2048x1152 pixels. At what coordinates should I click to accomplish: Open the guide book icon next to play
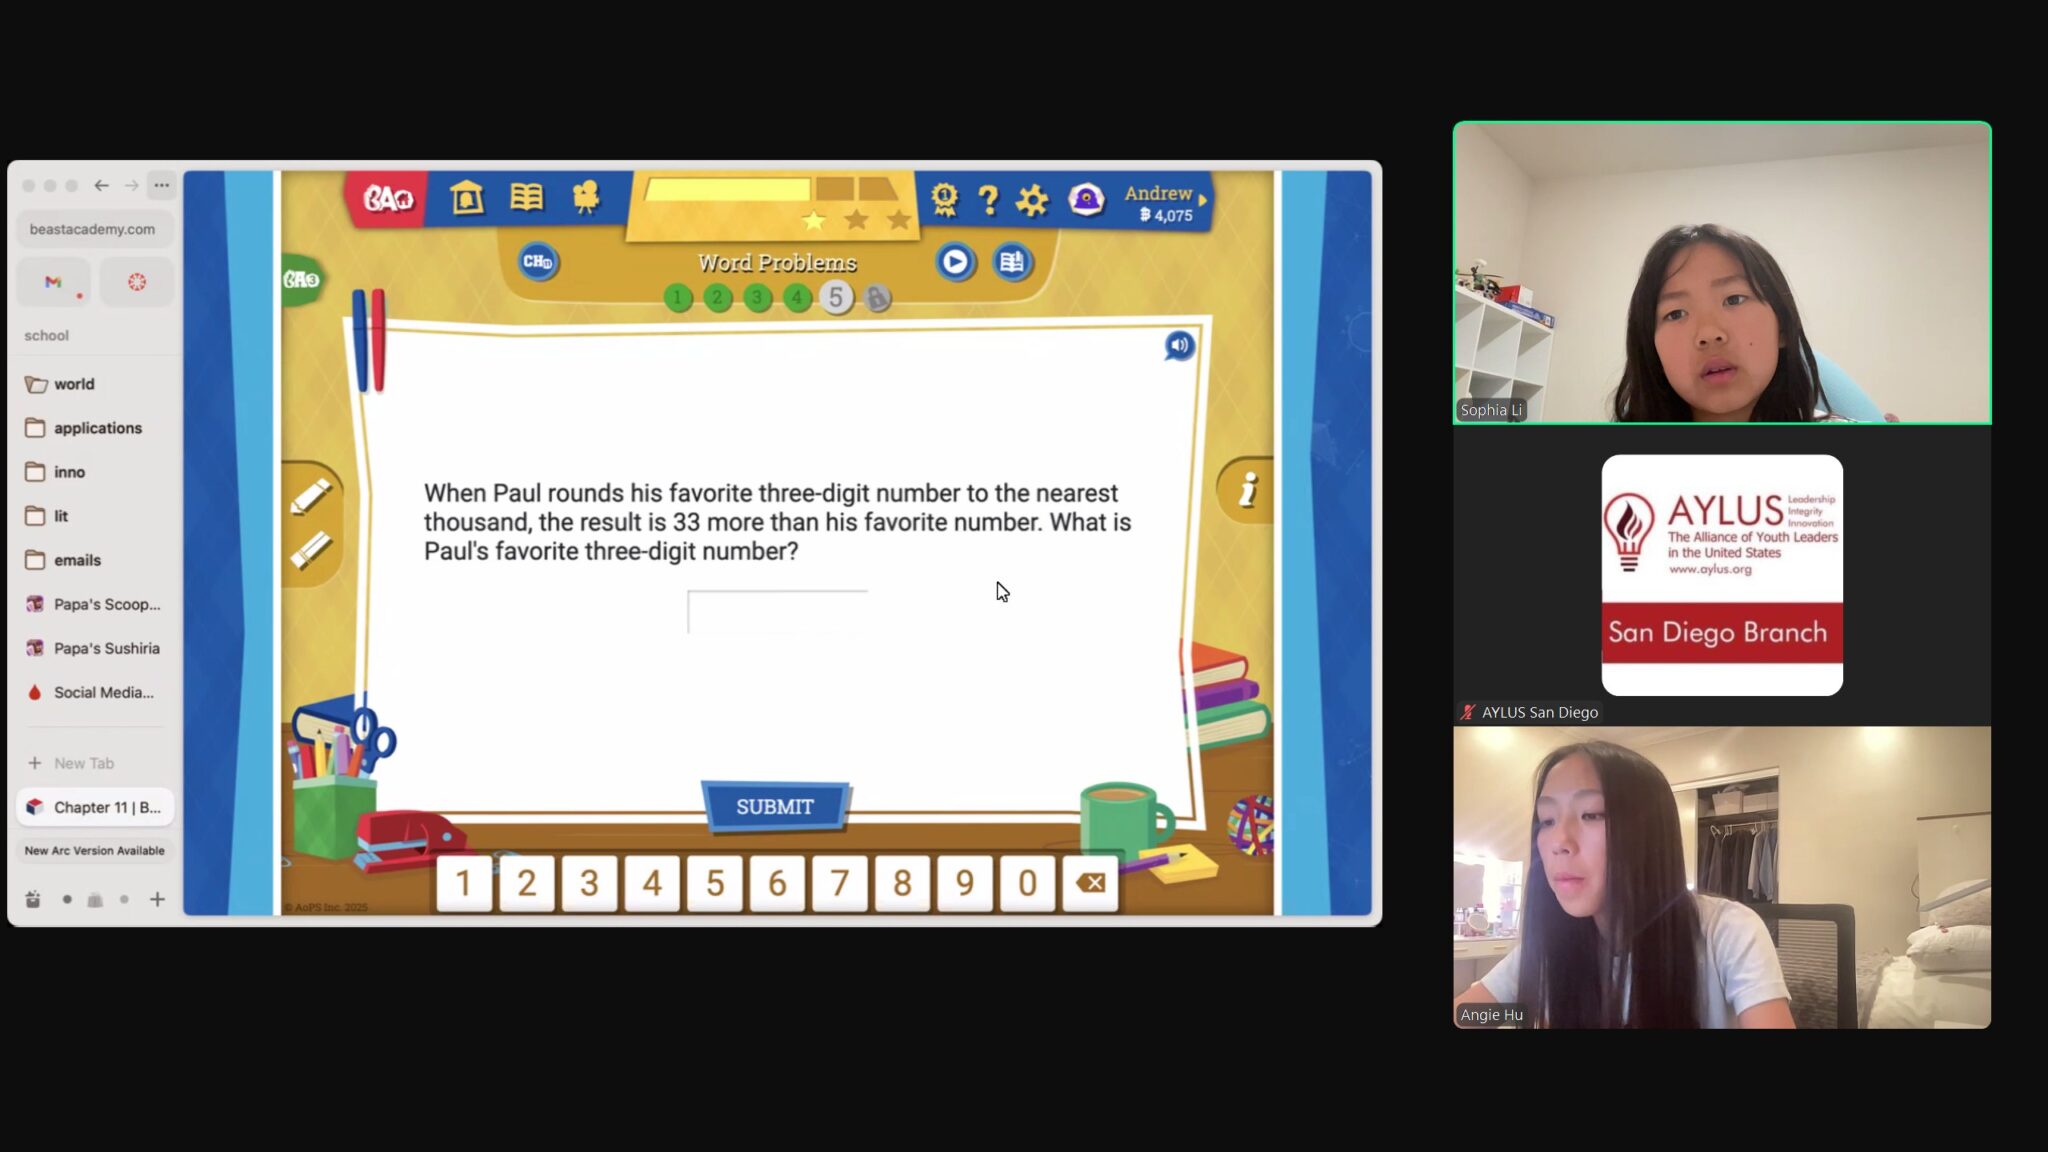point(1012,262)
